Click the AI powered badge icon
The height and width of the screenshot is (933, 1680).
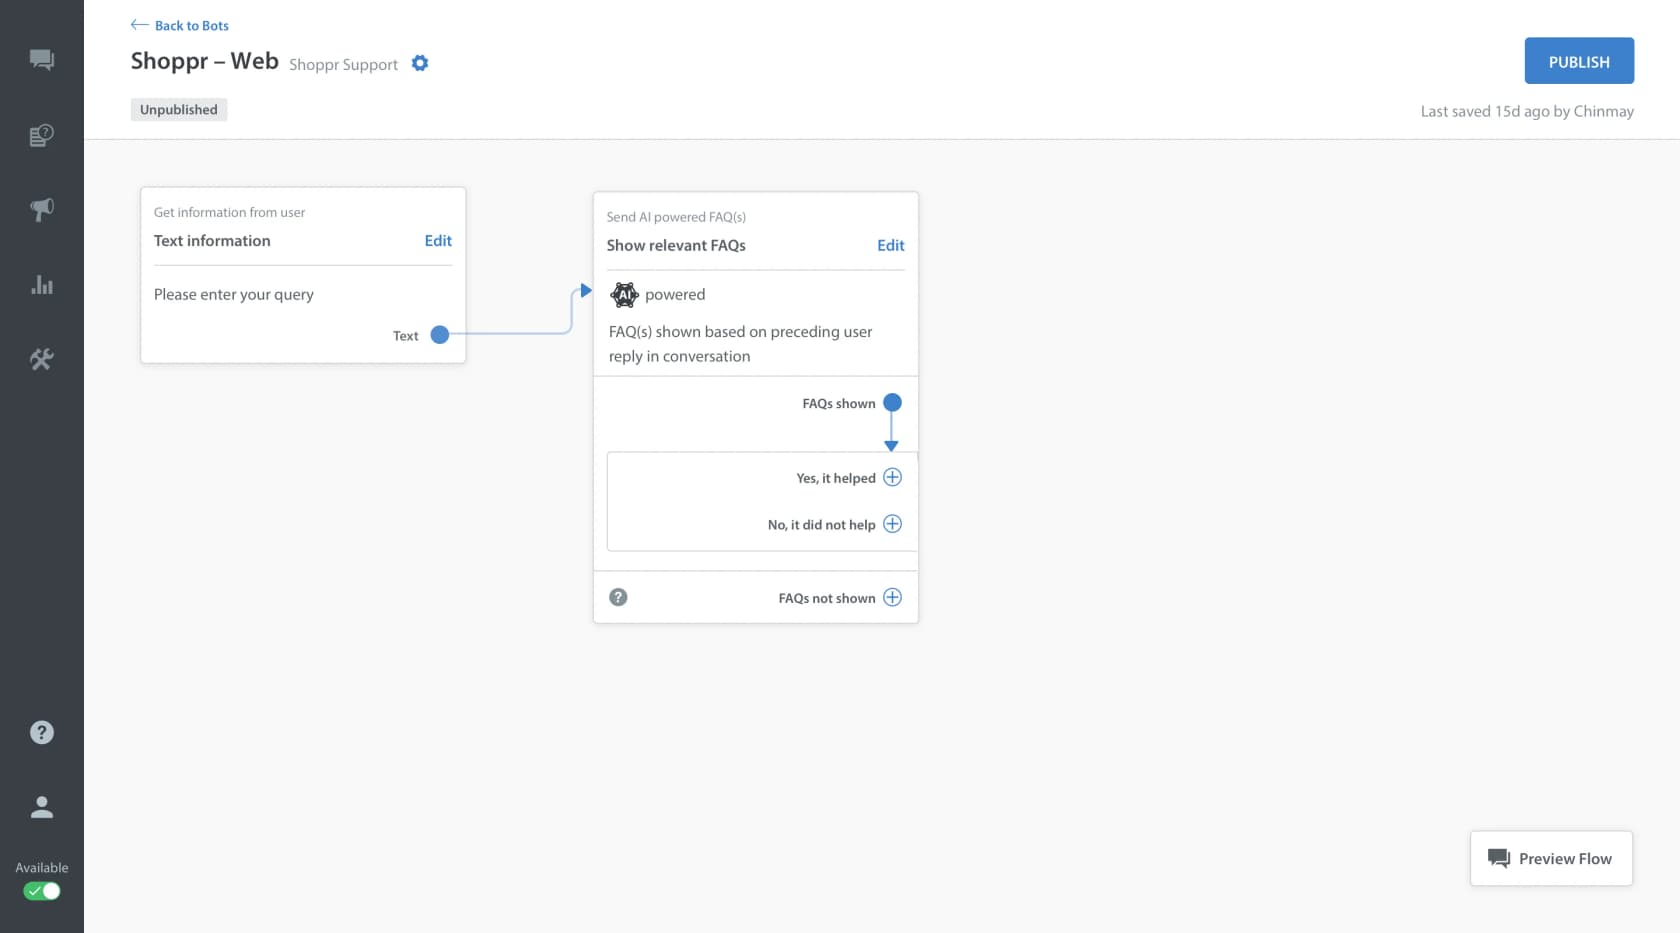coord(625,295)
